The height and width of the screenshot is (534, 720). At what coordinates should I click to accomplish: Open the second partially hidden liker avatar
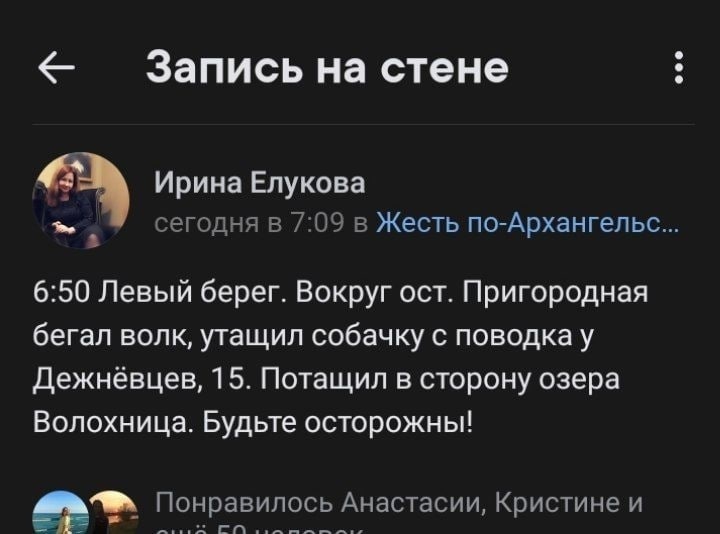pos(114,512)
